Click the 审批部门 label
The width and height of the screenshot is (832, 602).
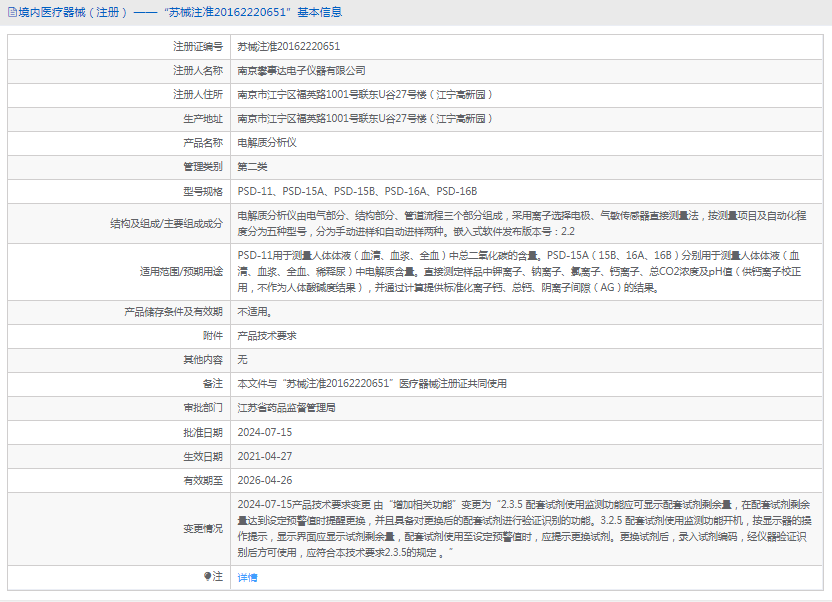[203, 408]
